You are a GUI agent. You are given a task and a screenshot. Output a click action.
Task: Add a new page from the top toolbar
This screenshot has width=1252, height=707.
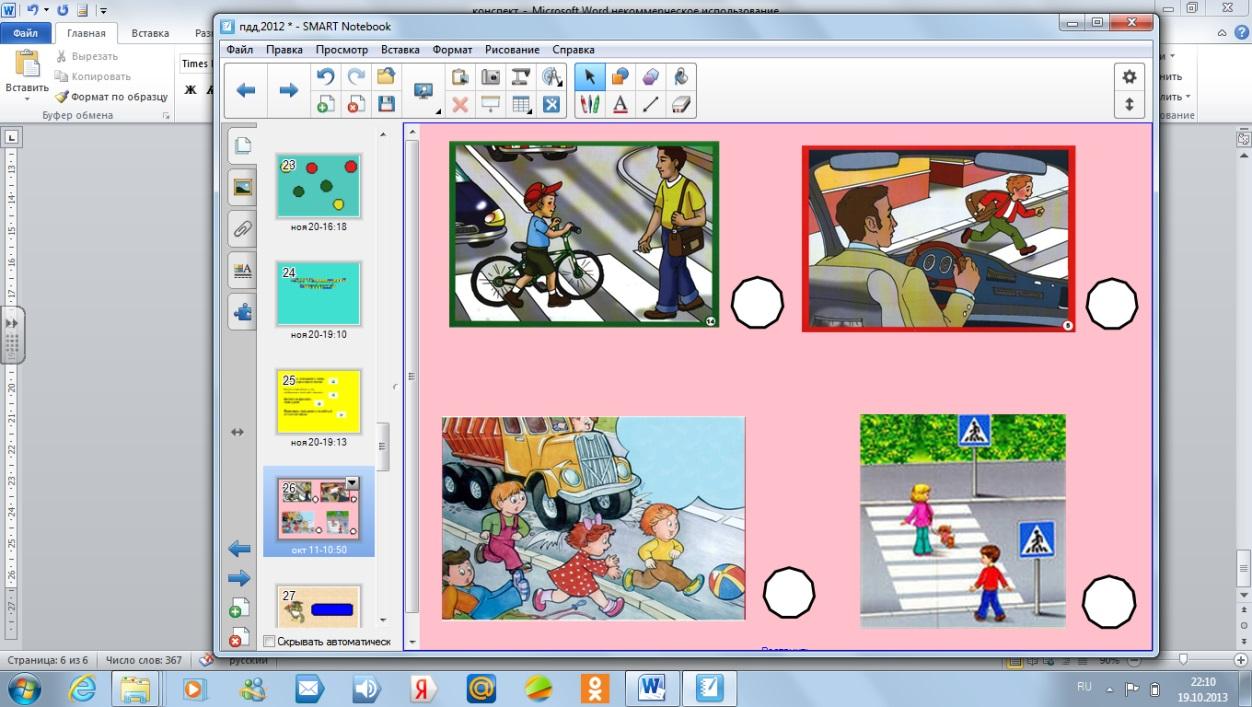click(x=325, y=104)
